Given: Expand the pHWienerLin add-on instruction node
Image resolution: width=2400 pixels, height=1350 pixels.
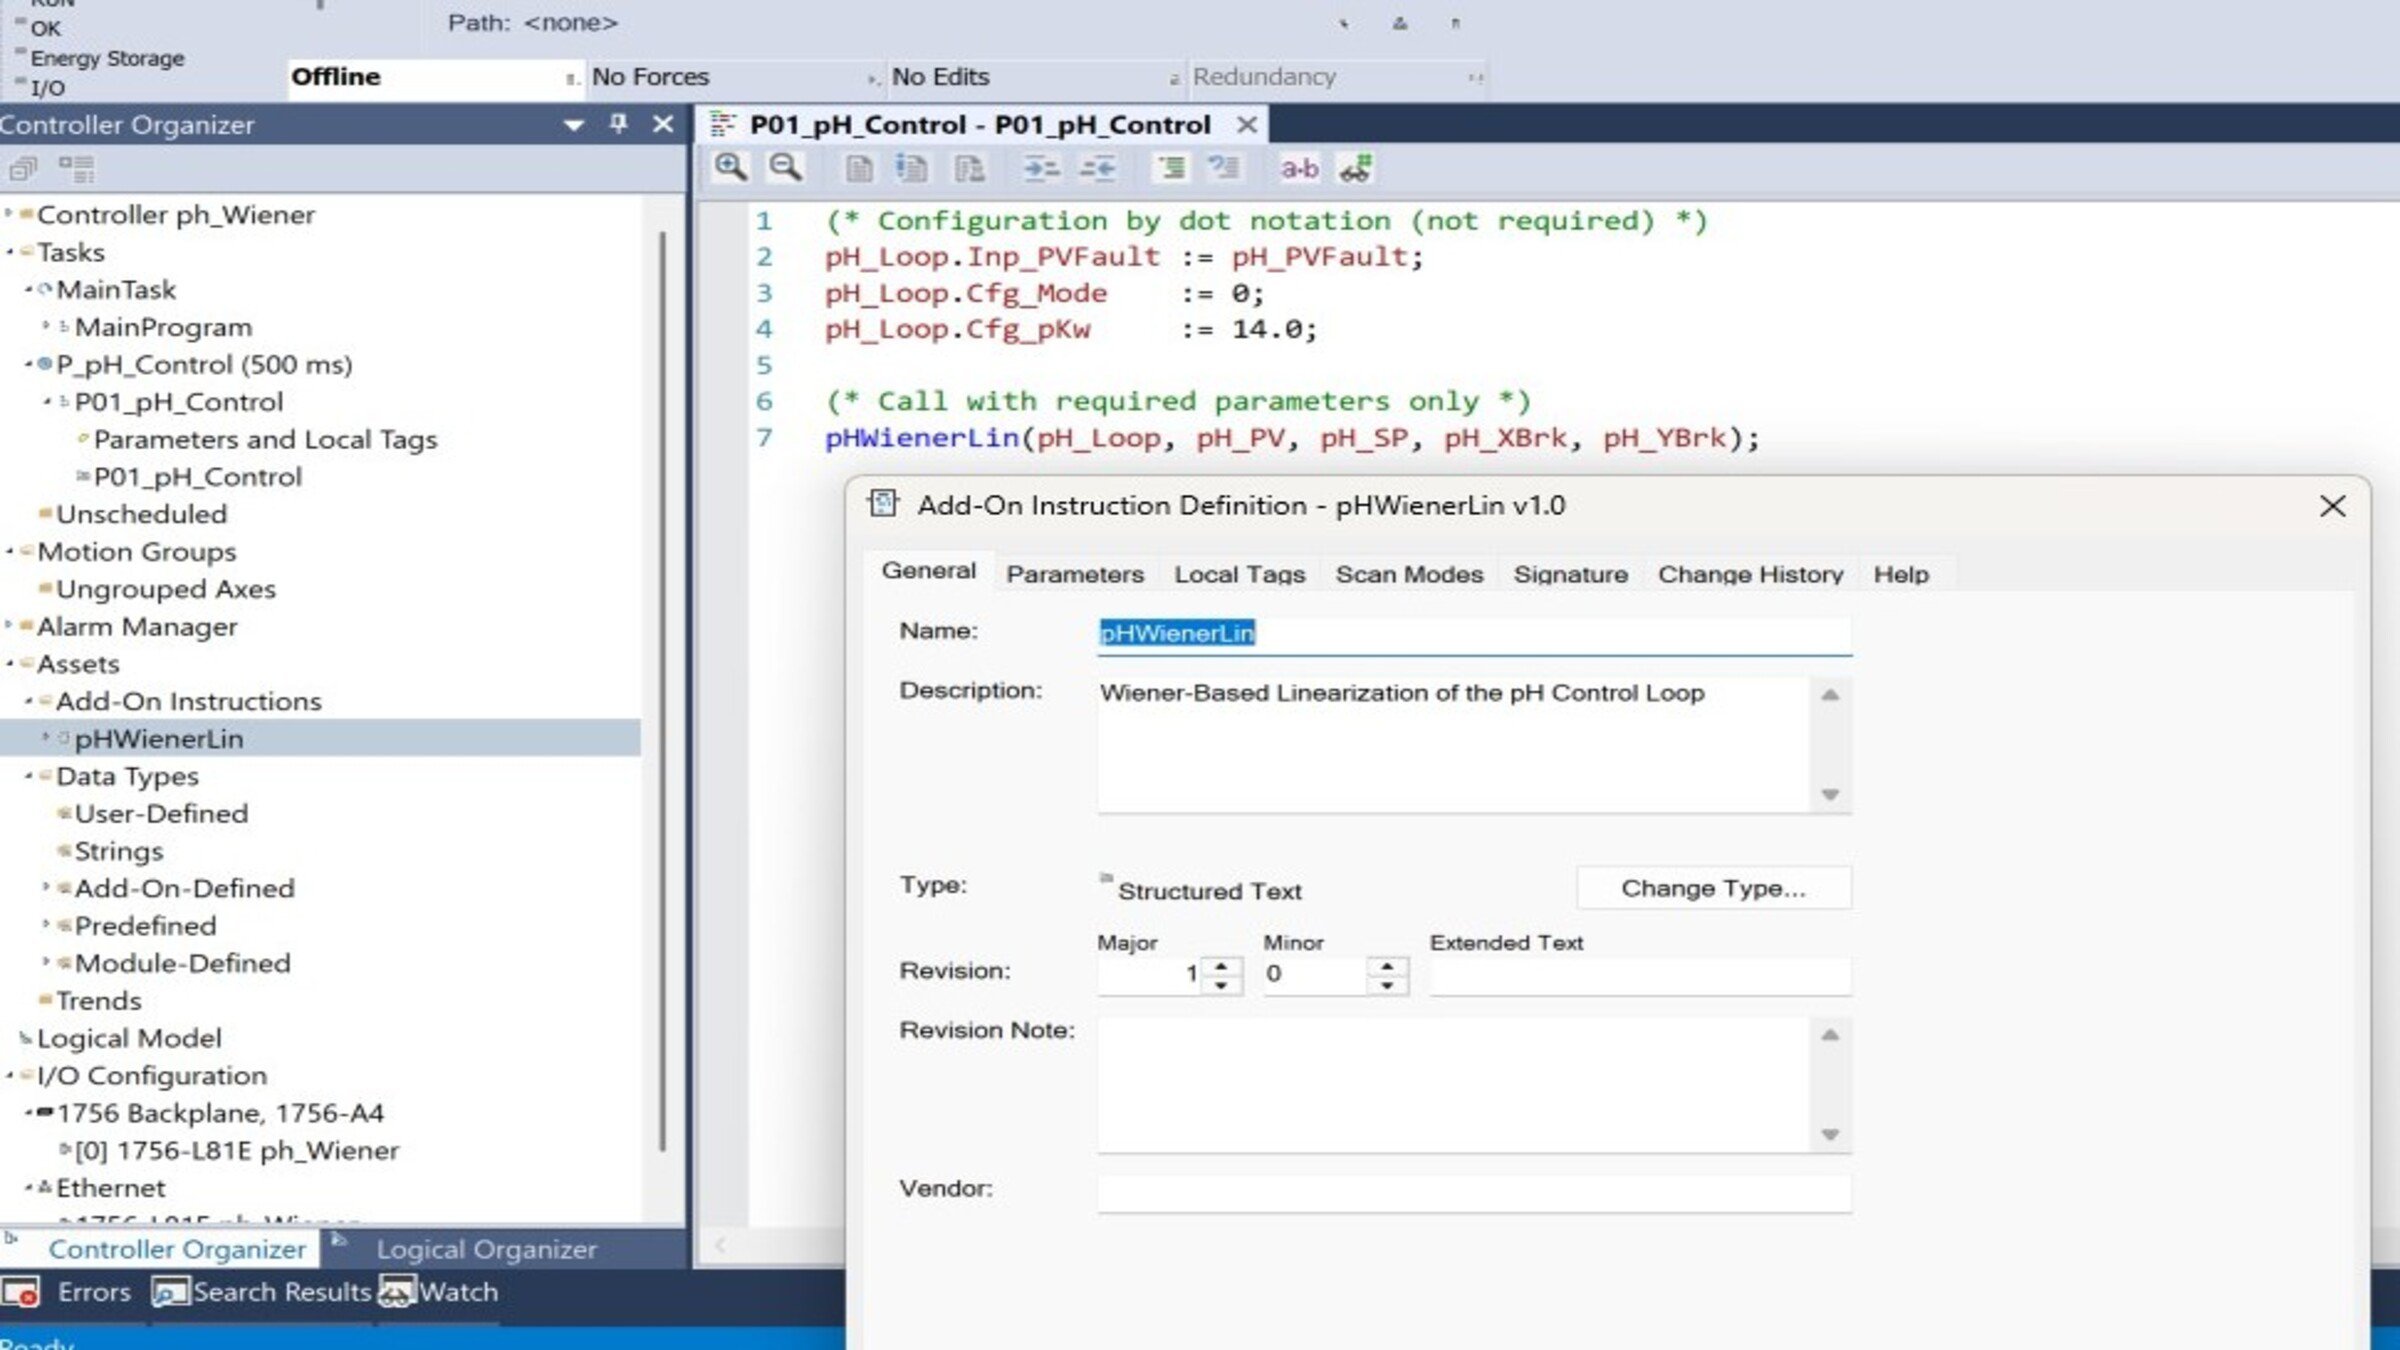Looking at the screenshot, I should click(x=46, y=737).
